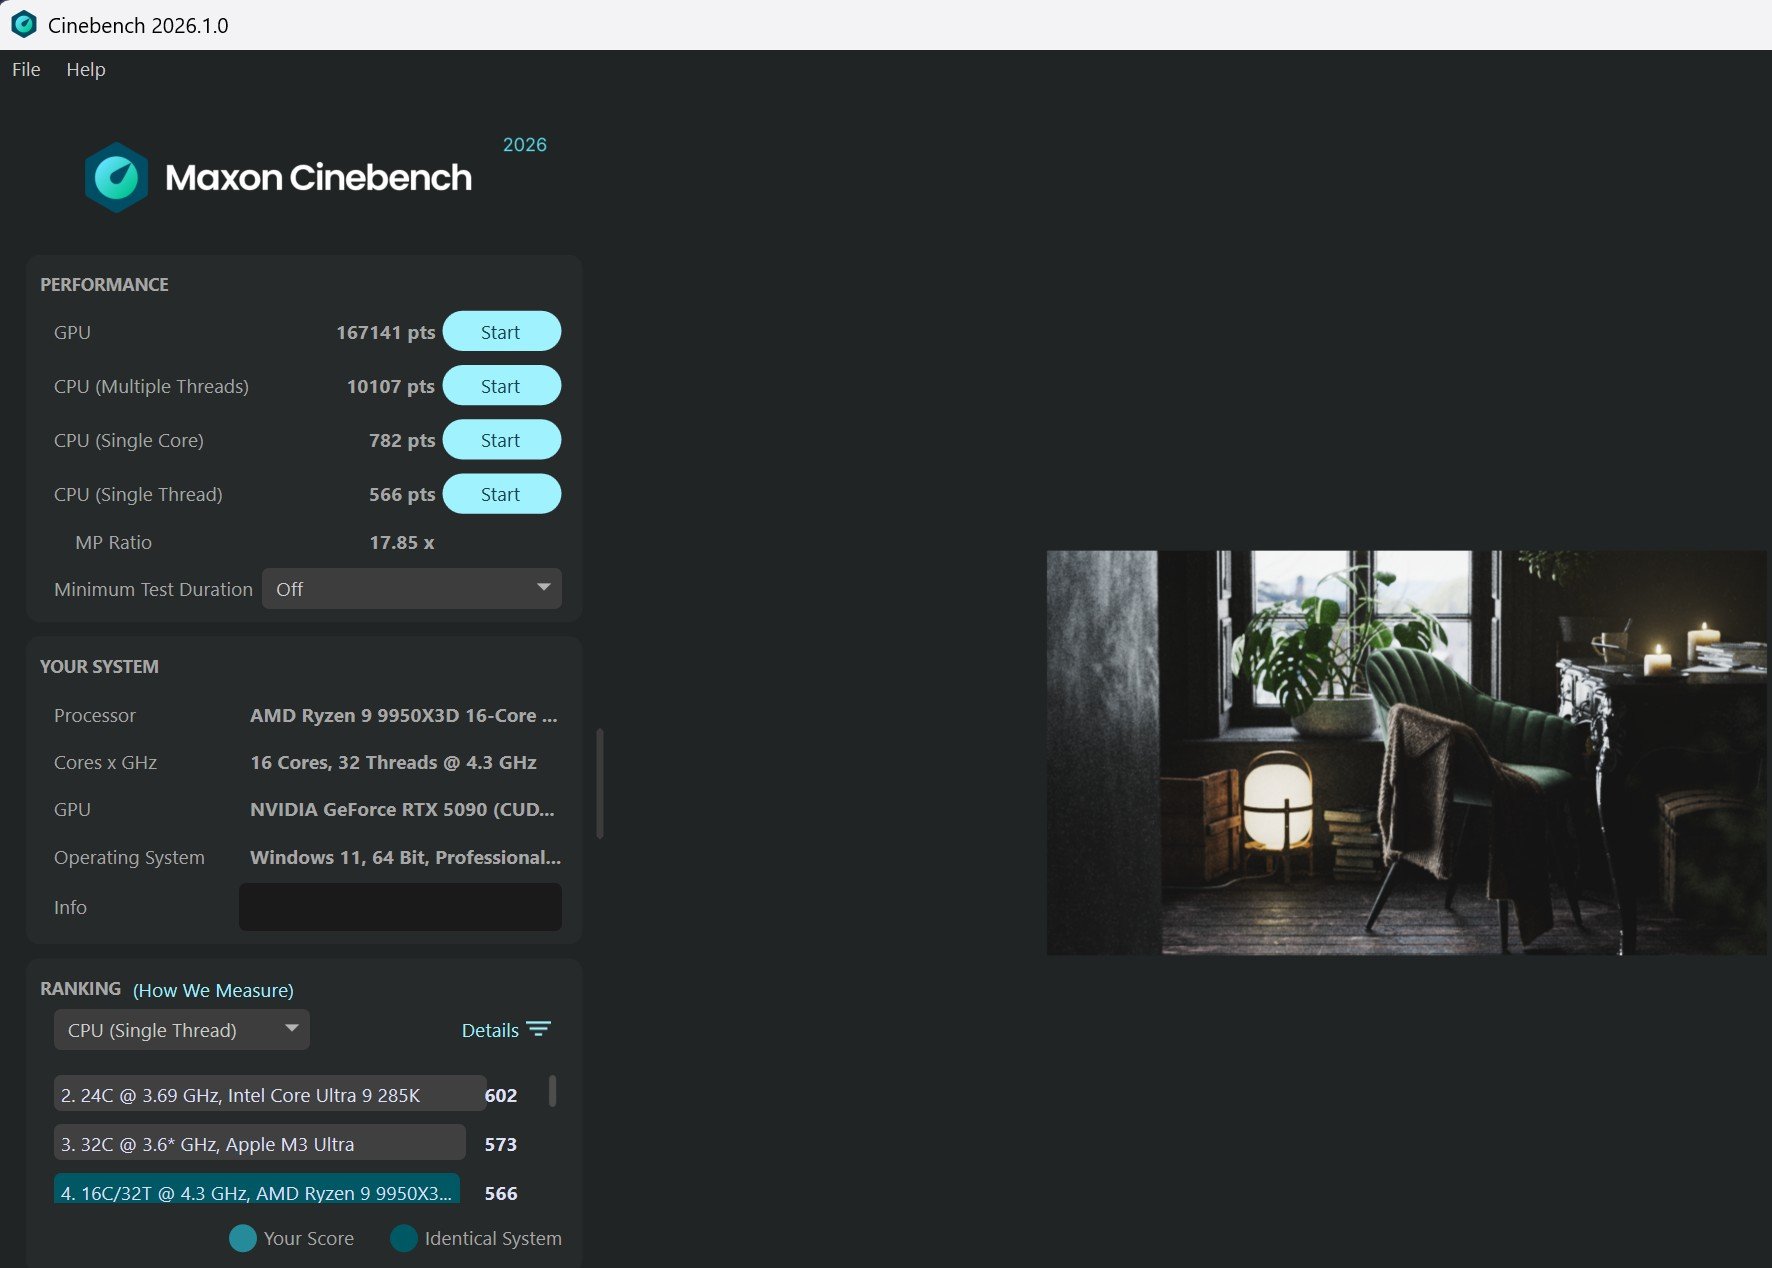Viewport: 1772px width, 1268px height.
Task: Click the Processor value AMD Ryzen 9 9950X3D
Action: point(404,715)
